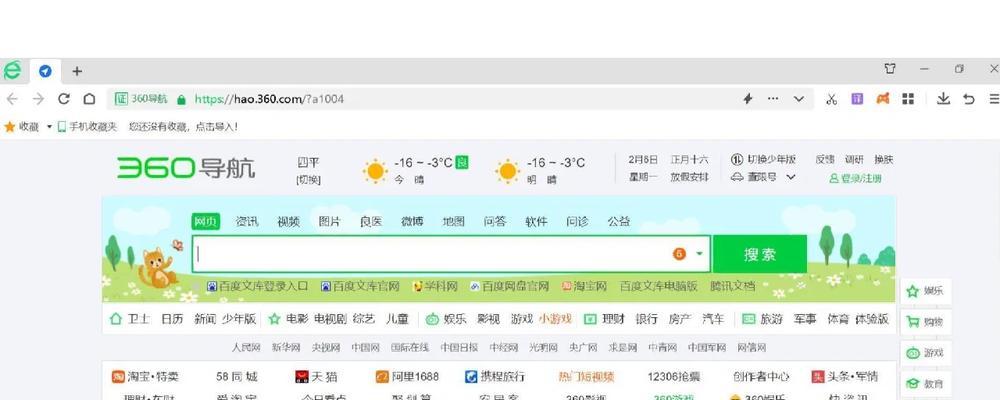Open the browser main menu icon
The height and width of the screenshot is (400, 1000).
pyautogui.click(x=994, y=99)
